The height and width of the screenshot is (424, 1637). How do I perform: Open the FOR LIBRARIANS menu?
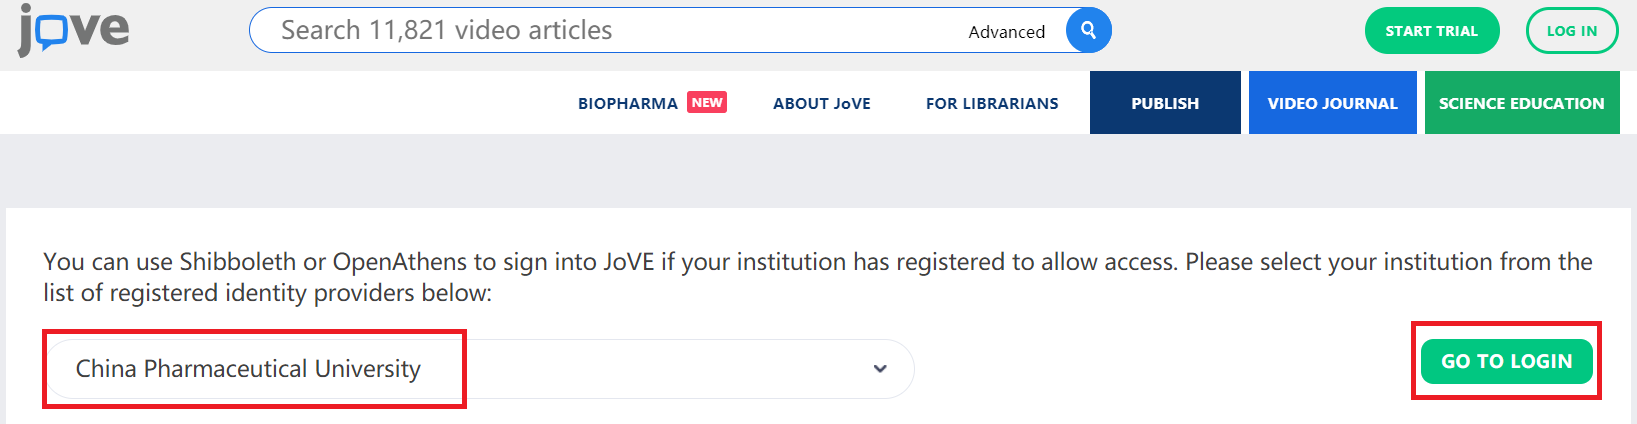pyautogui.click(x=991, y=104)
